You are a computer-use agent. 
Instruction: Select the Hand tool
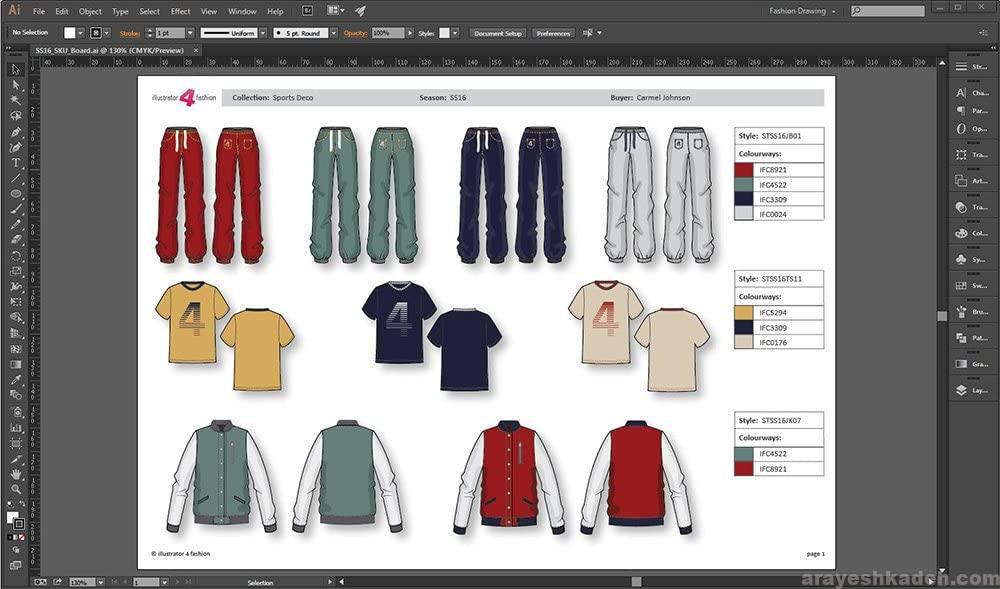click(x=16, y=472)
